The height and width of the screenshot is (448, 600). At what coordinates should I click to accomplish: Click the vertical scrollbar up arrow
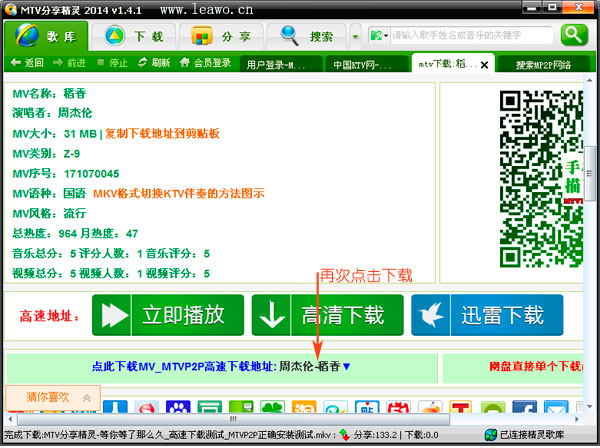coord(589,80)
